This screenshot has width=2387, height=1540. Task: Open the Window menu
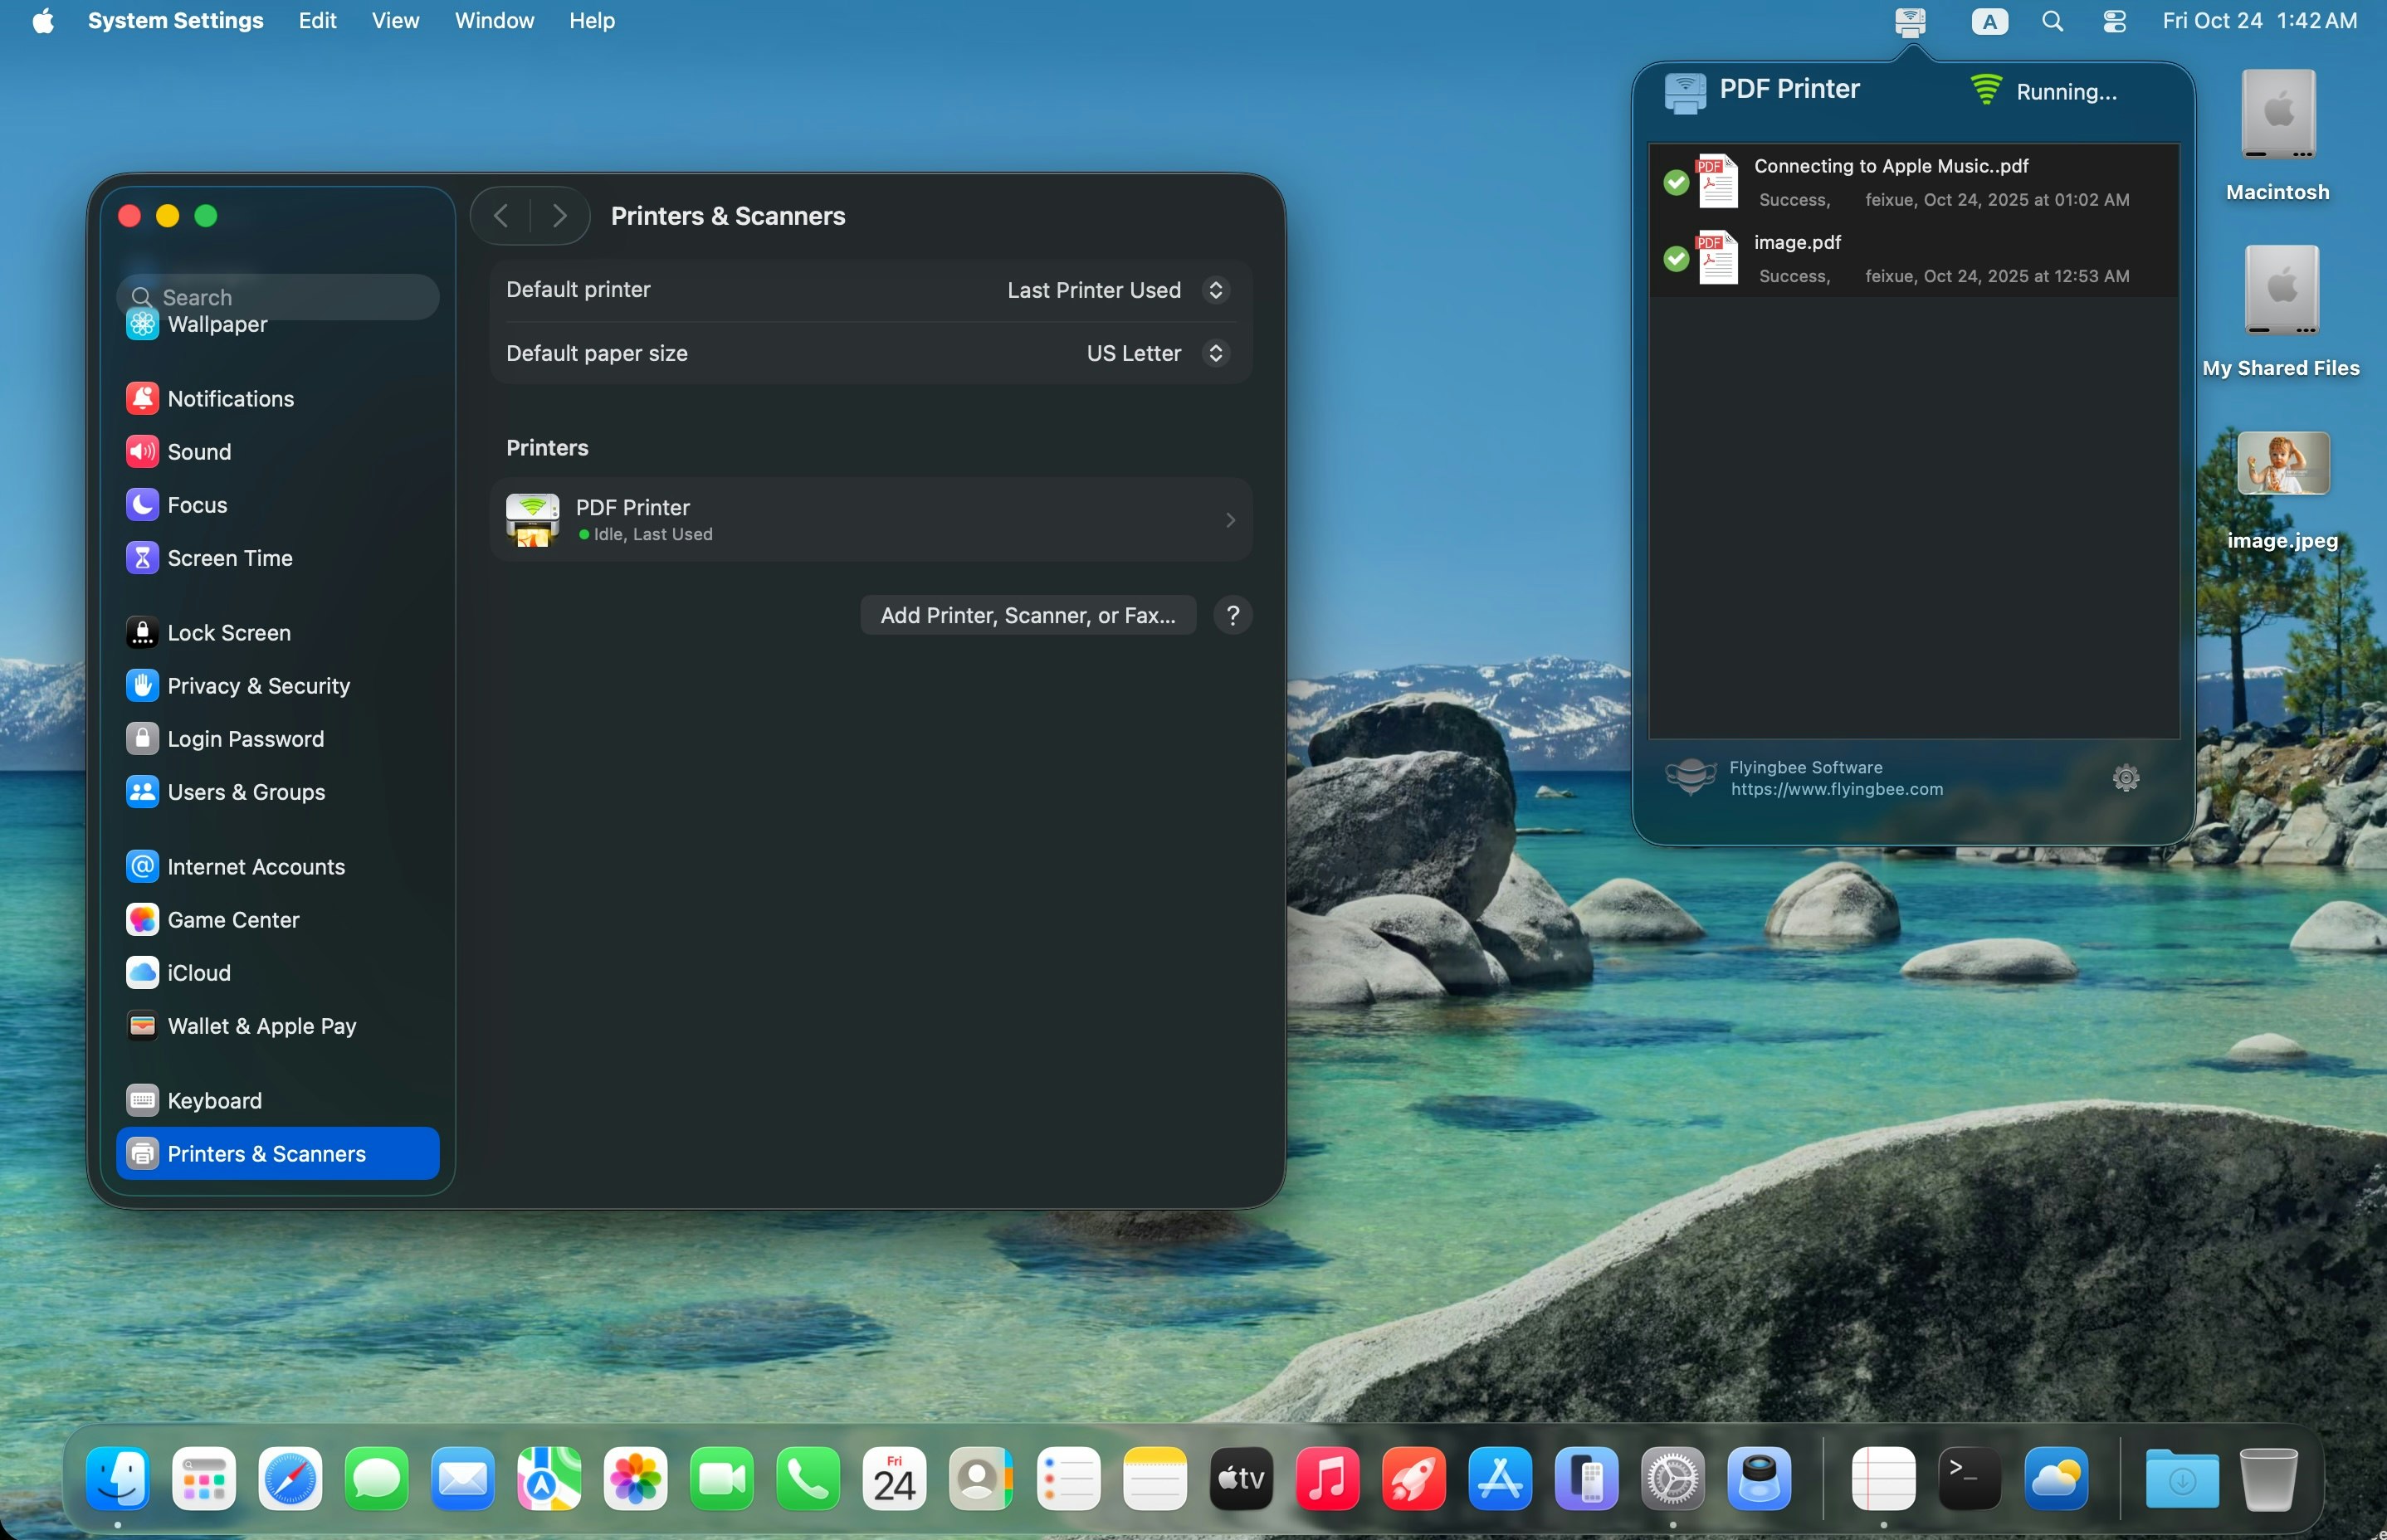(494, 21)
